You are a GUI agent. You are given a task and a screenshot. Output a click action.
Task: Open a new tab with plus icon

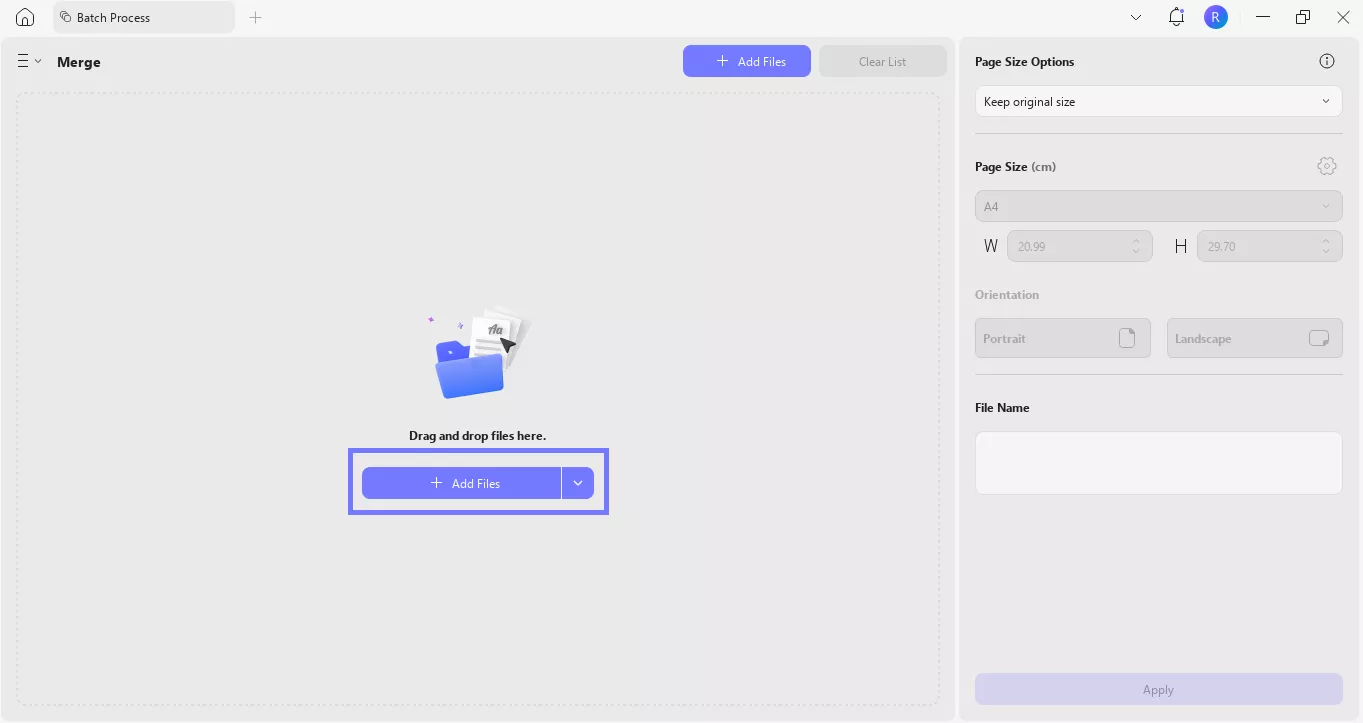coord(255,17)
